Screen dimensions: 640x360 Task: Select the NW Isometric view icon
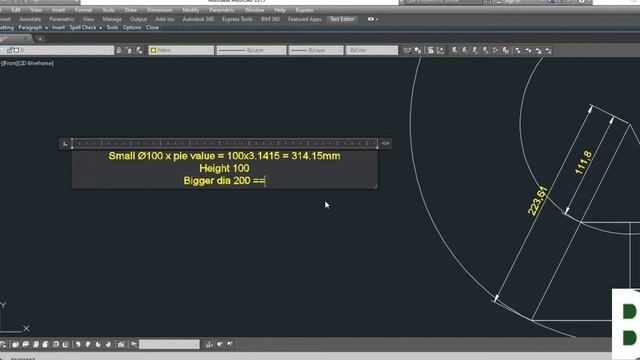[108, 344]
